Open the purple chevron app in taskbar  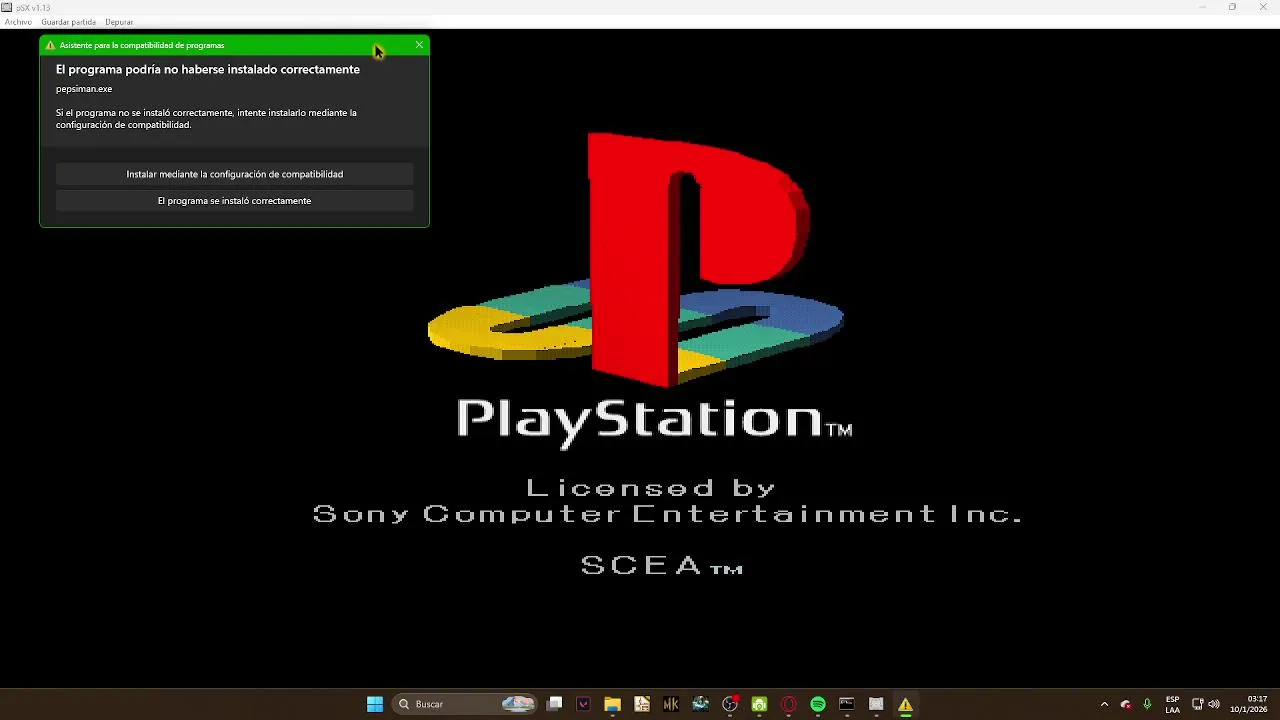point(584,704)
